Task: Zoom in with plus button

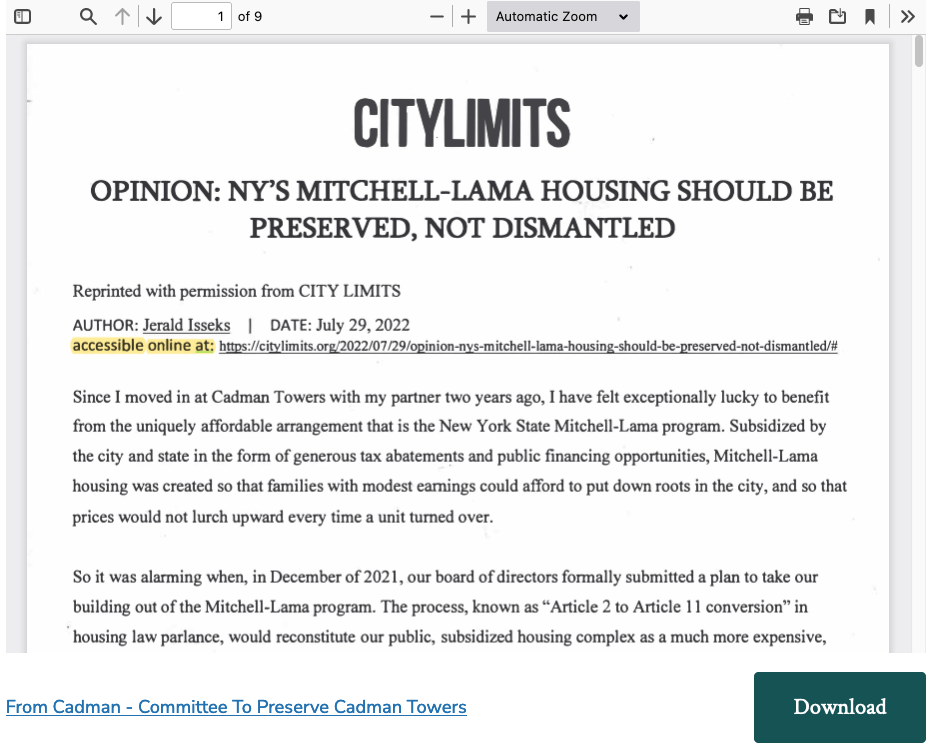Action: point(469,17)
